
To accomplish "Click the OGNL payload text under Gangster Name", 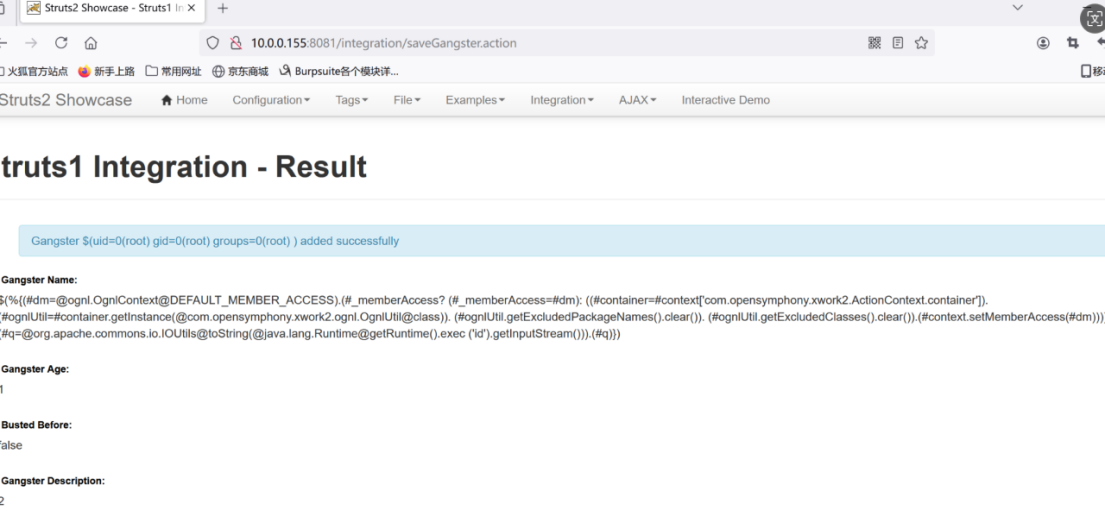I will click(552, 318).
